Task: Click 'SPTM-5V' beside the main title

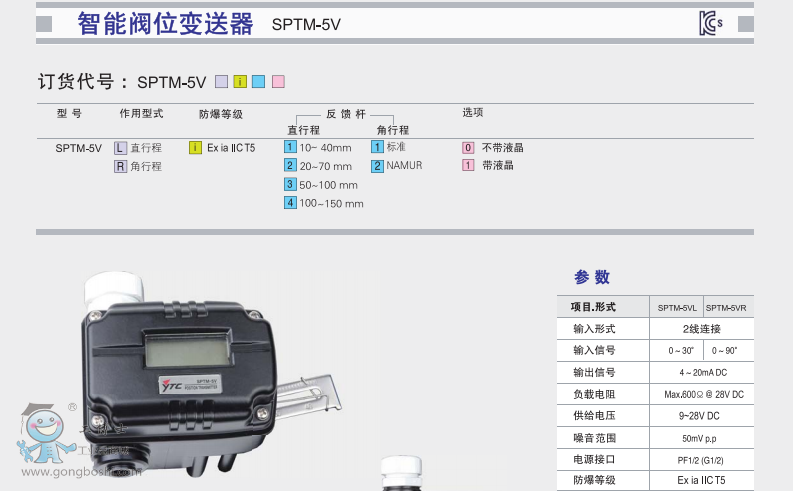Action: pos(306,24)
